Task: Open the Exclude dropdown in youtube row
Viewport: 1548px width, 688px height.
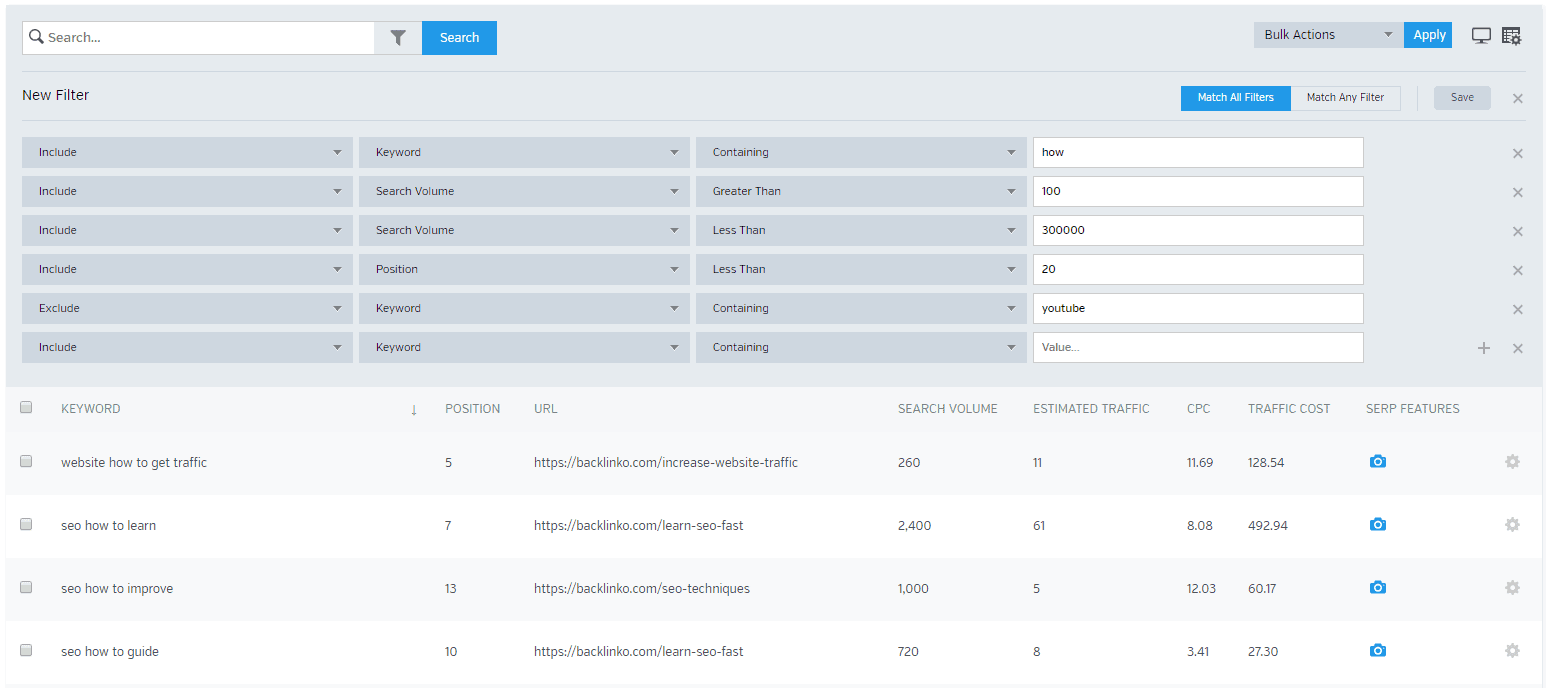Action: click(x=187, y=309)
